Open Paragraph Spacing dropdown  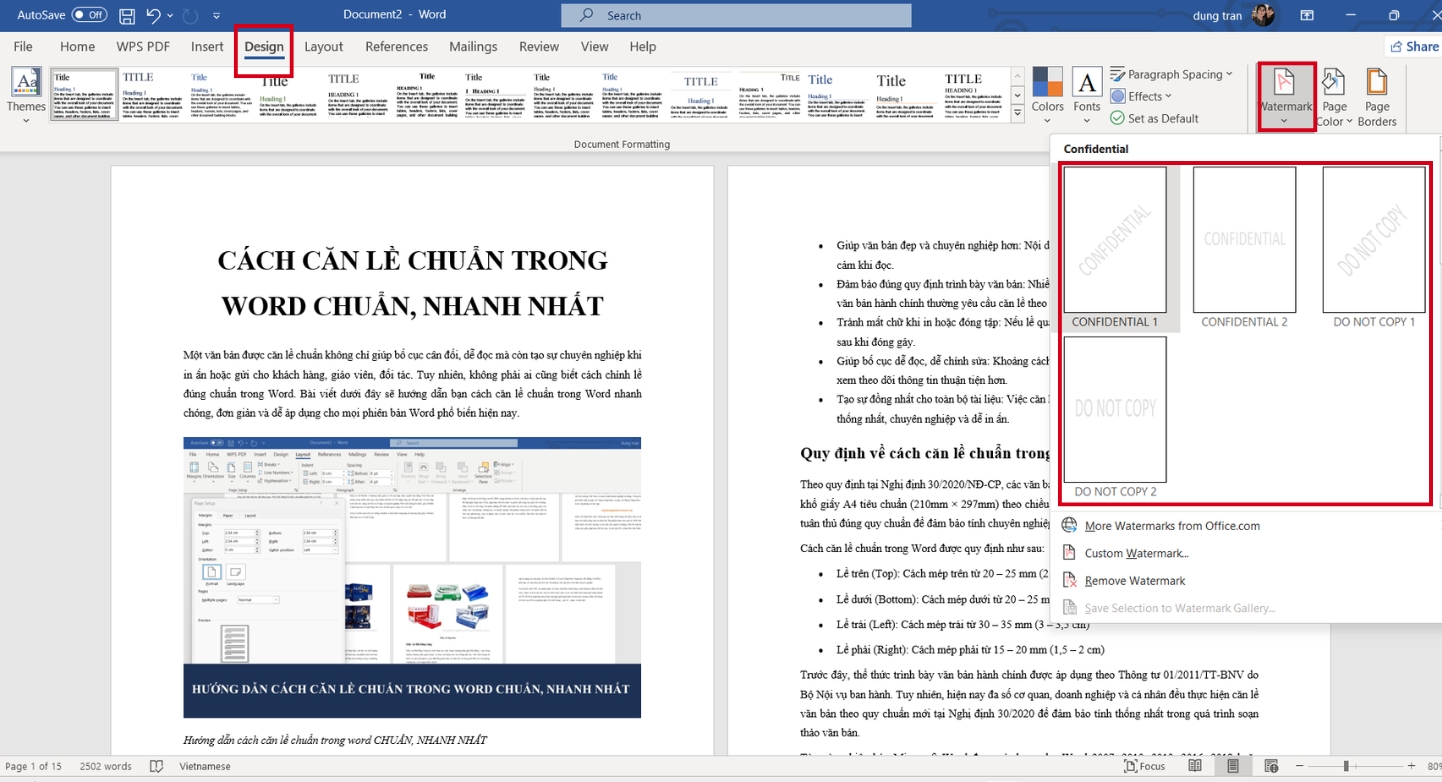pyautogui.click(x=1171, y=74)
